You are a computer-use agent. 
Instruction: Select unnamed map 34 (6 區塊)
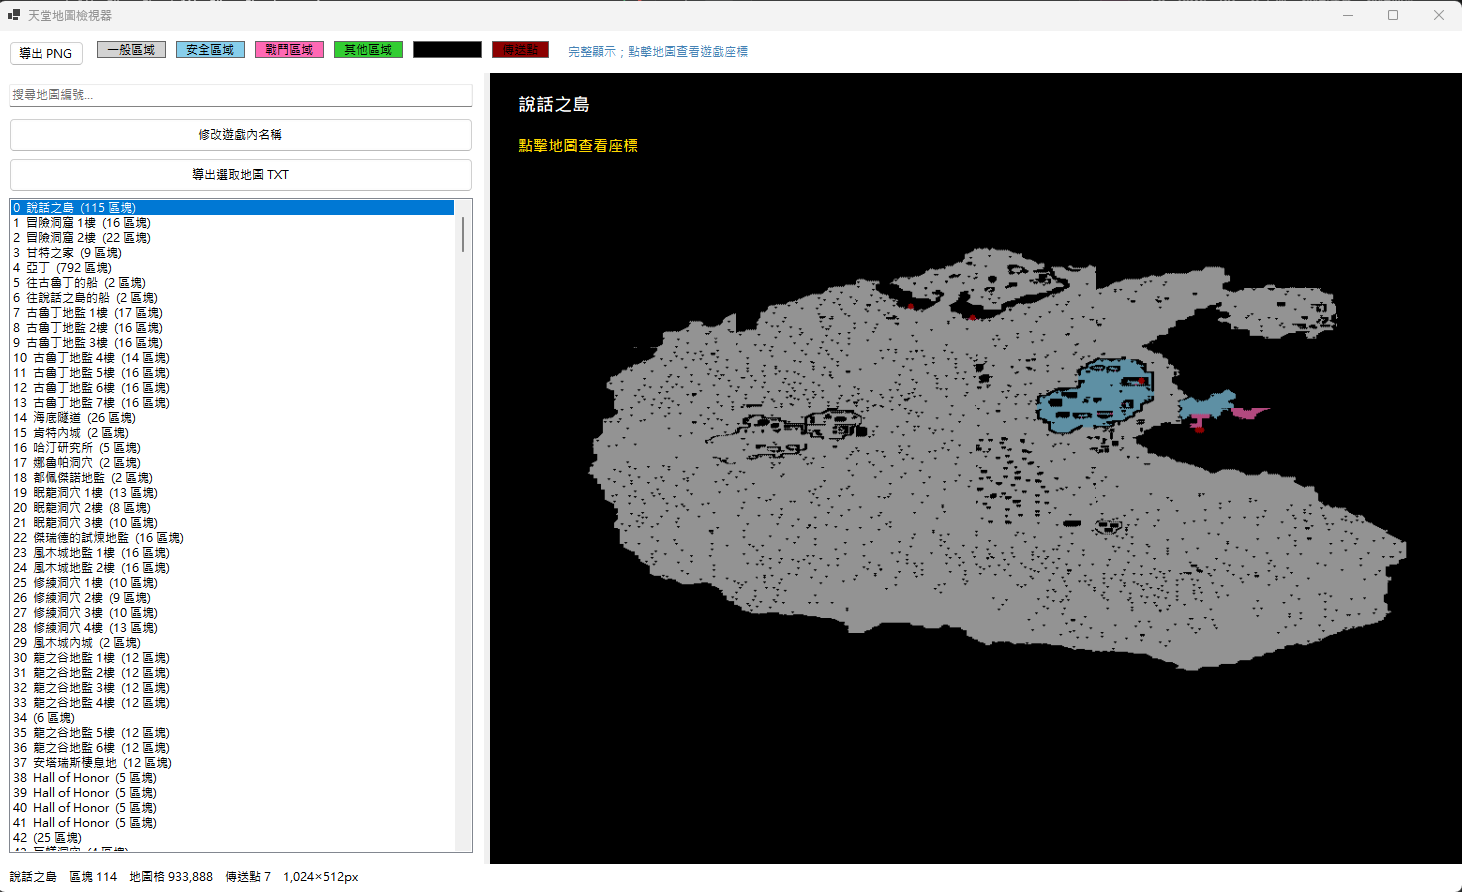pyautogui.click(x=232, y=717)
